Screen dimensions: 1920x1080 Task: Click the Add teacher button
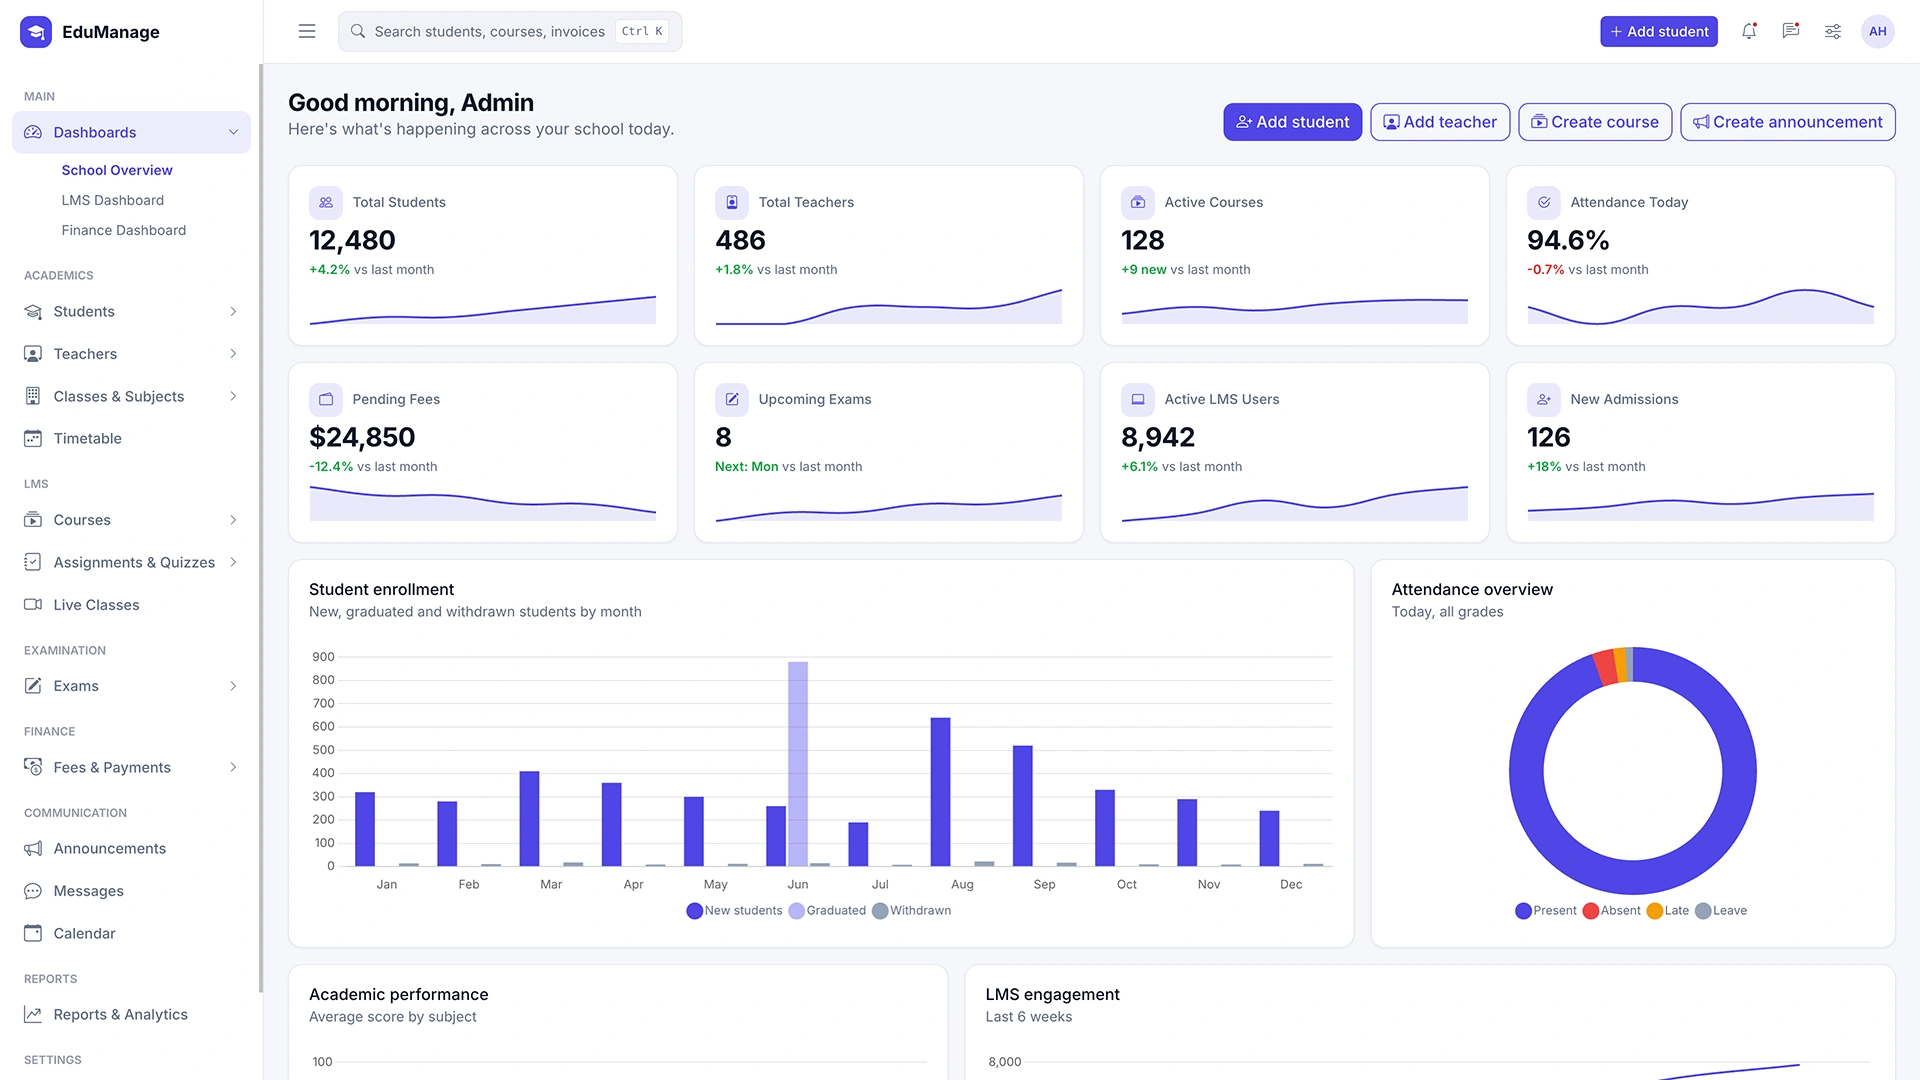pos(1440,122)
